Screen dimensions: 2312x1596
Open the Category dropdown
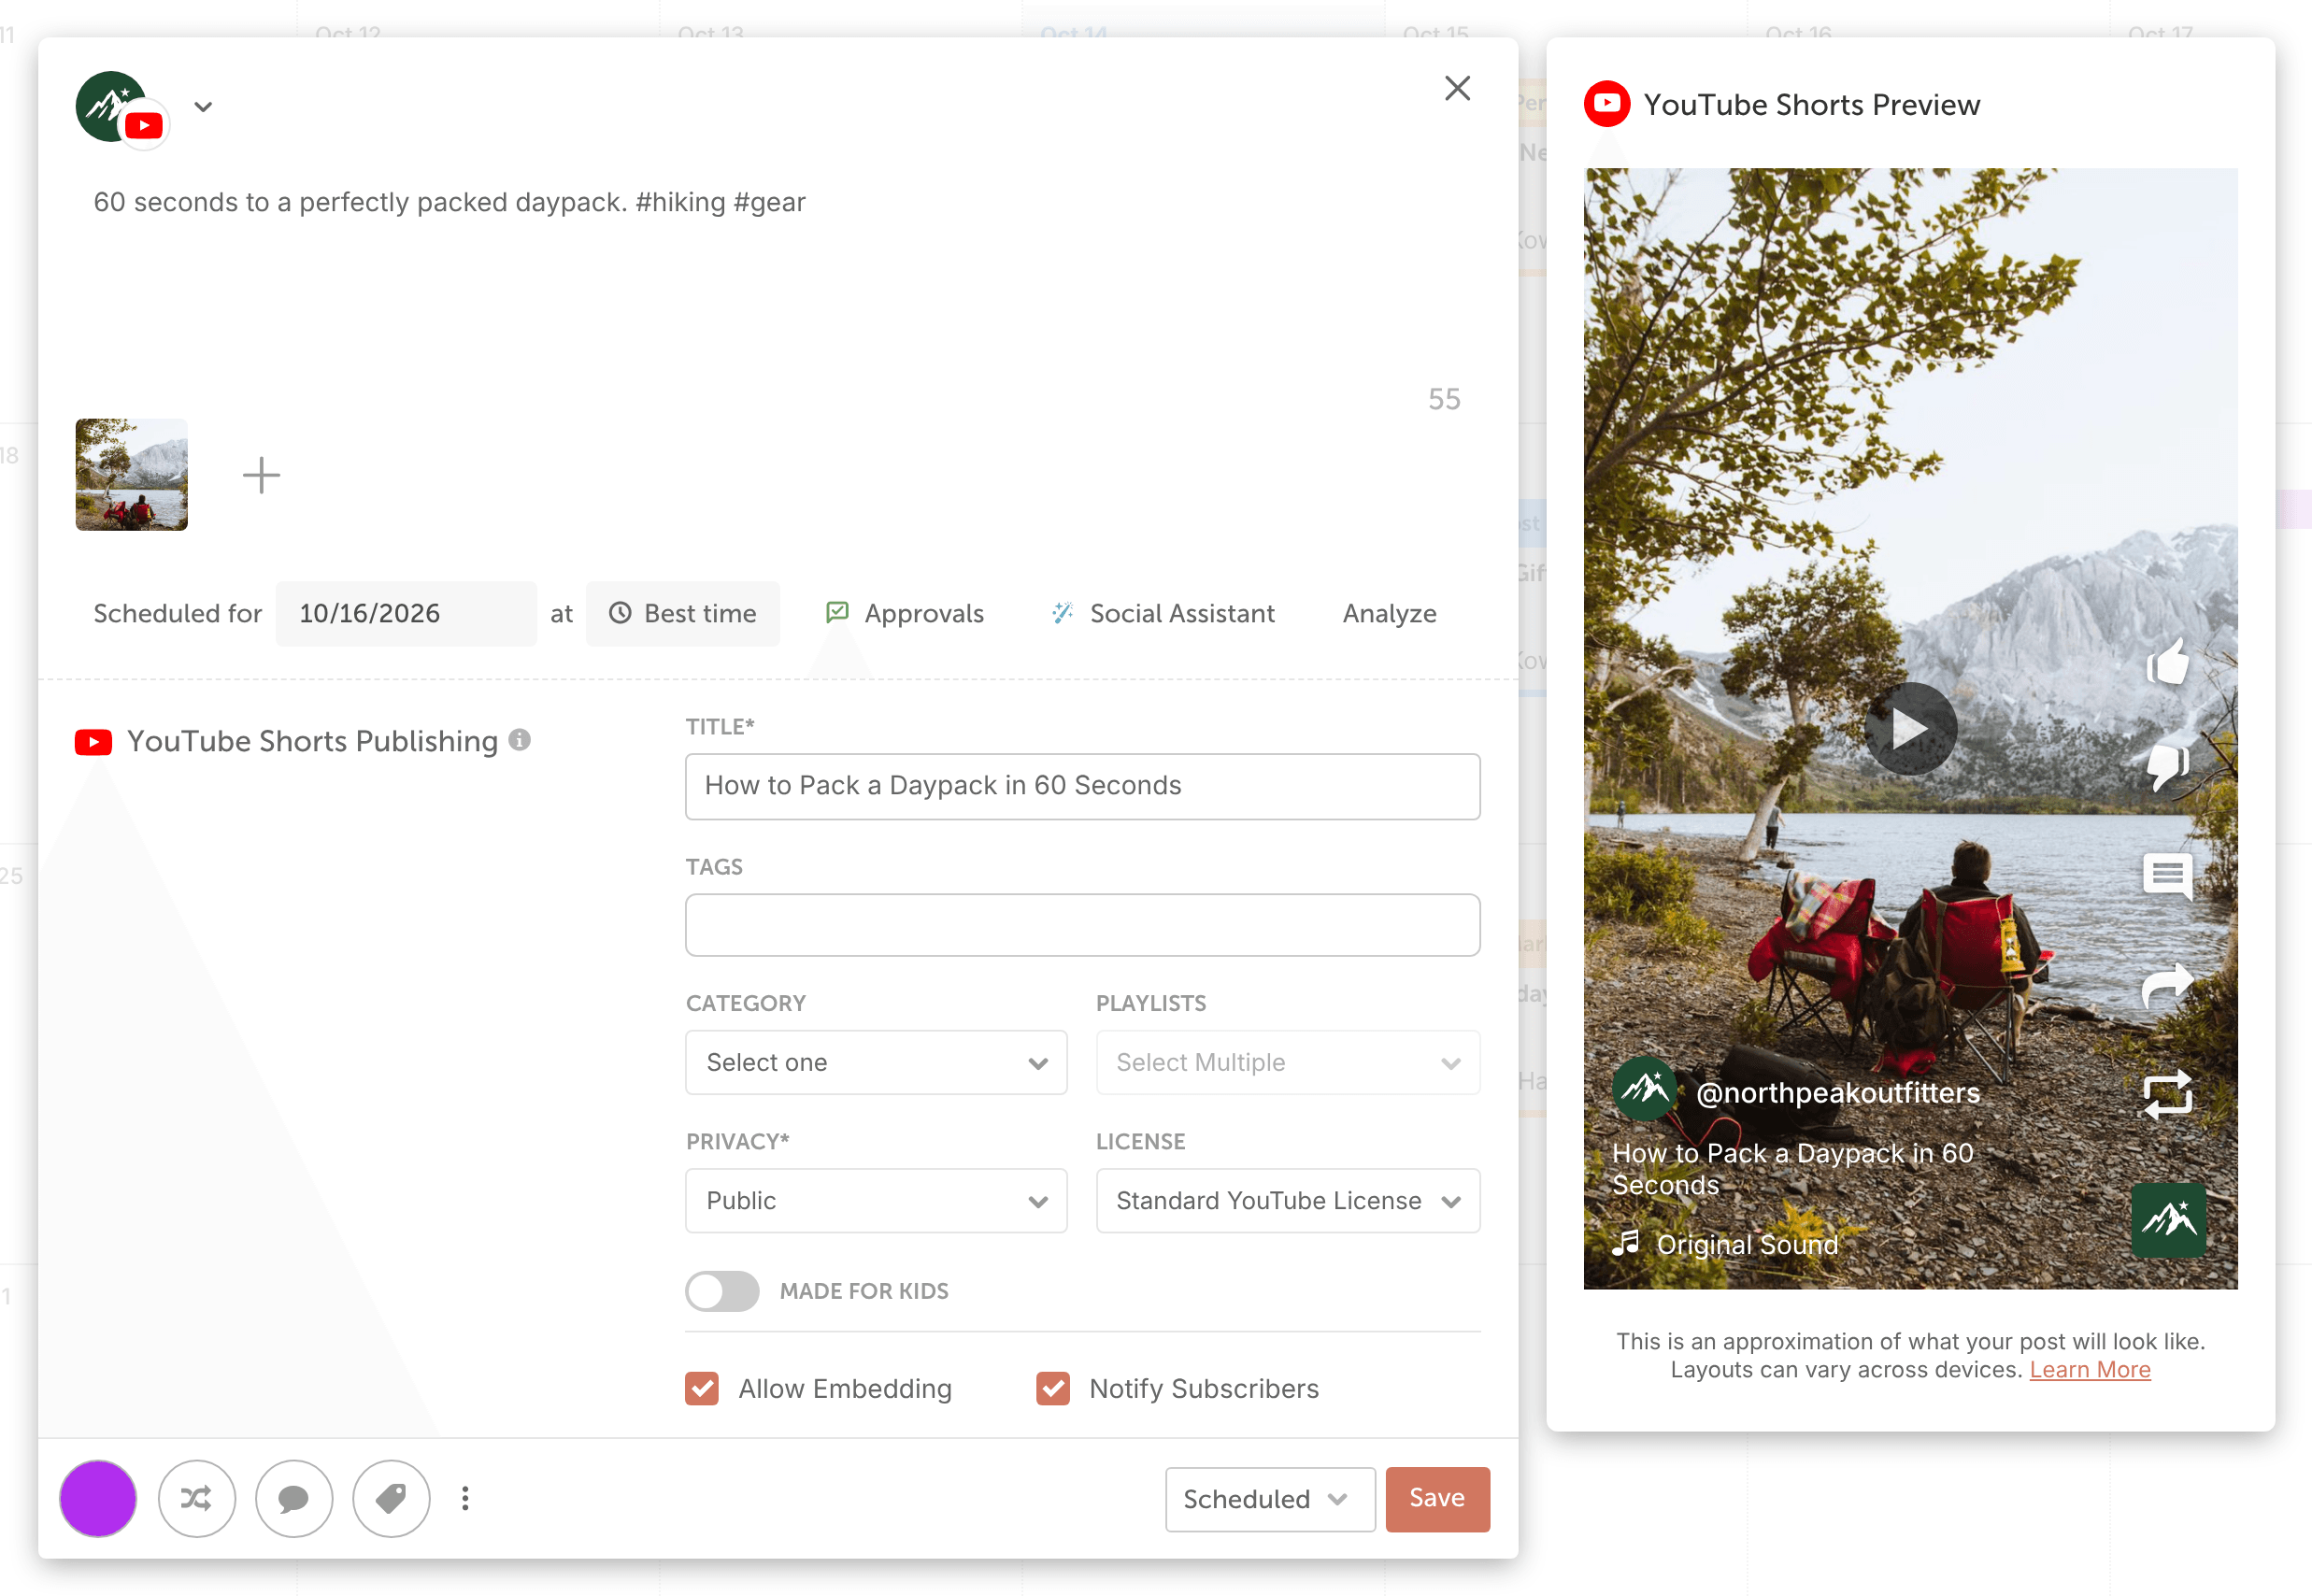pos(876,1062)
